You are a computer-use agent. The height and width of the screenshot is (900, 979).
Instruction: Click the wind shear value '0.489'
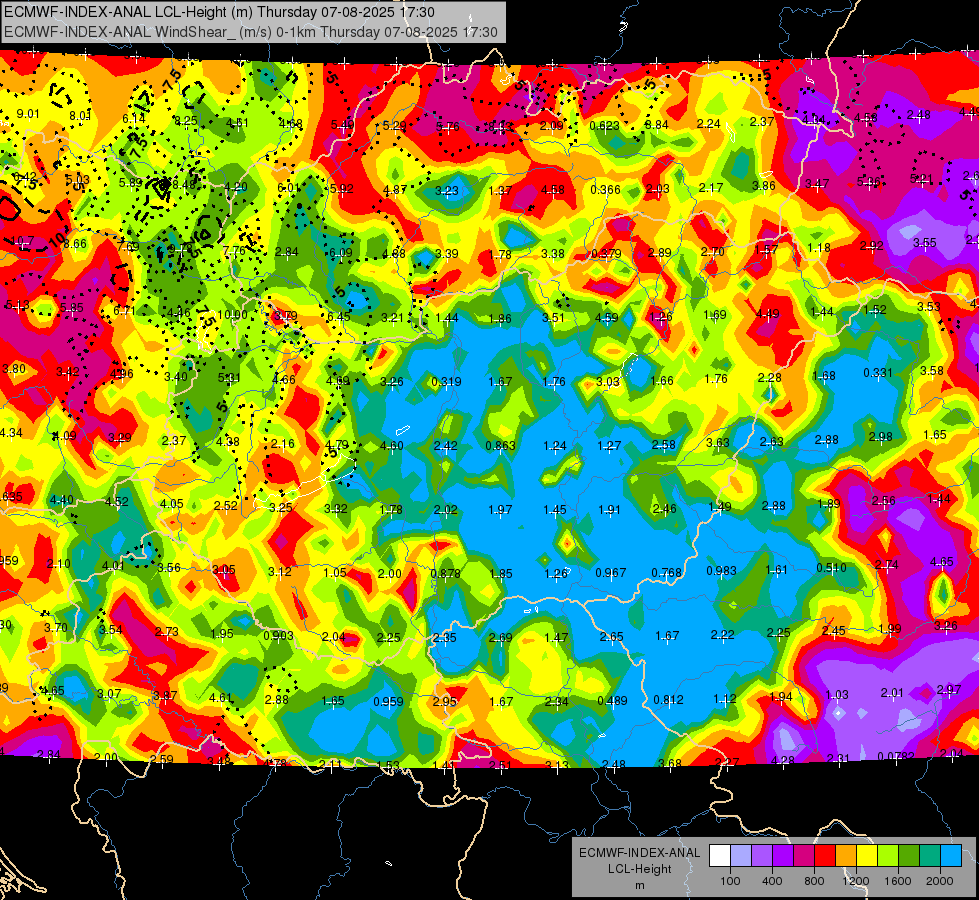pos(612,700)
